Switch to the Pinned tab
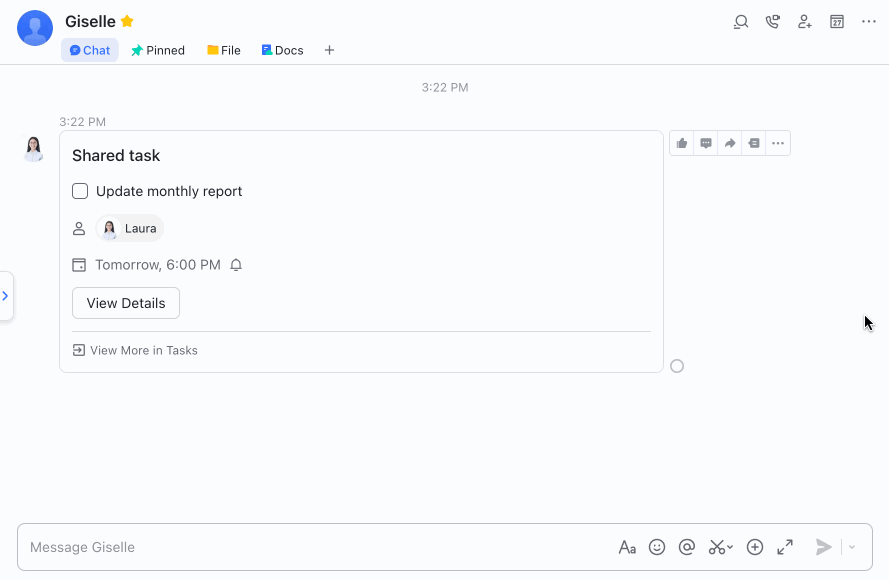Screen dimensions: 889x580 [157, 49]
